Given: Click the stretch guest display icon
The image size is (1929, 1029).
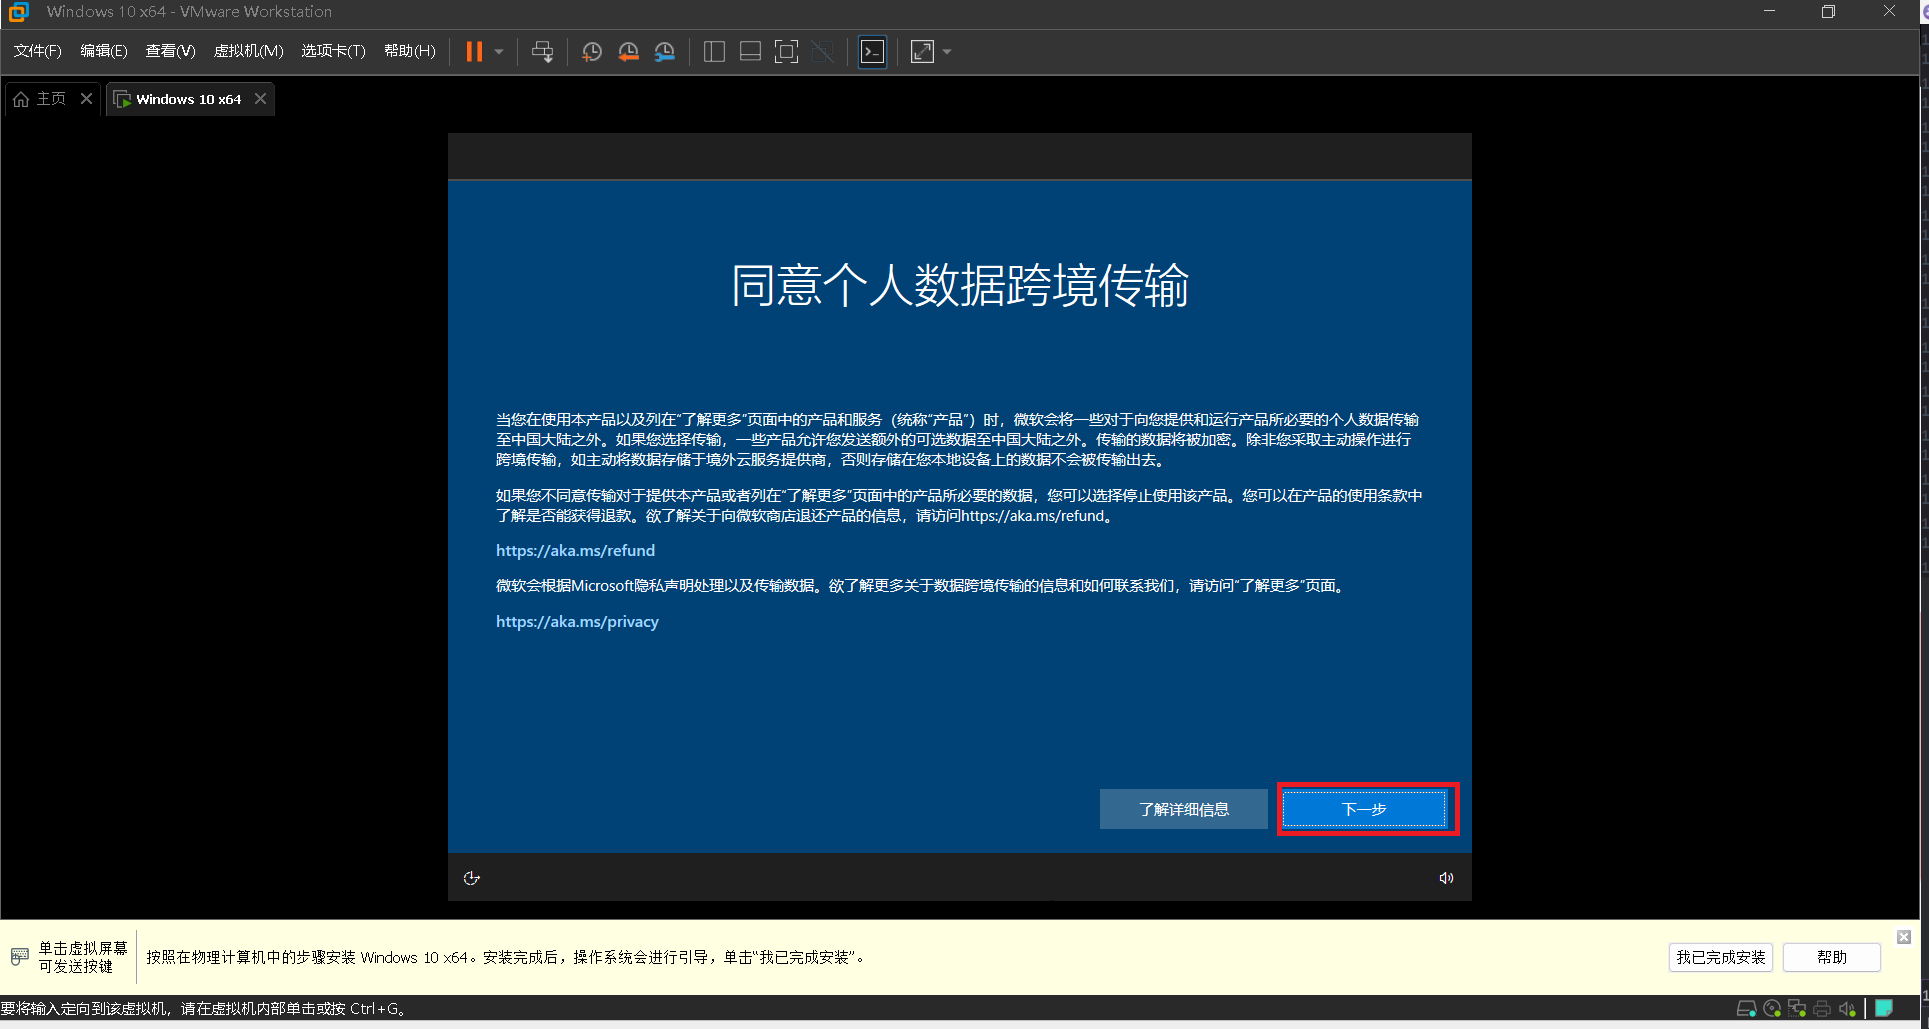Looking at the screenshot, I should [x=922, y=52].
